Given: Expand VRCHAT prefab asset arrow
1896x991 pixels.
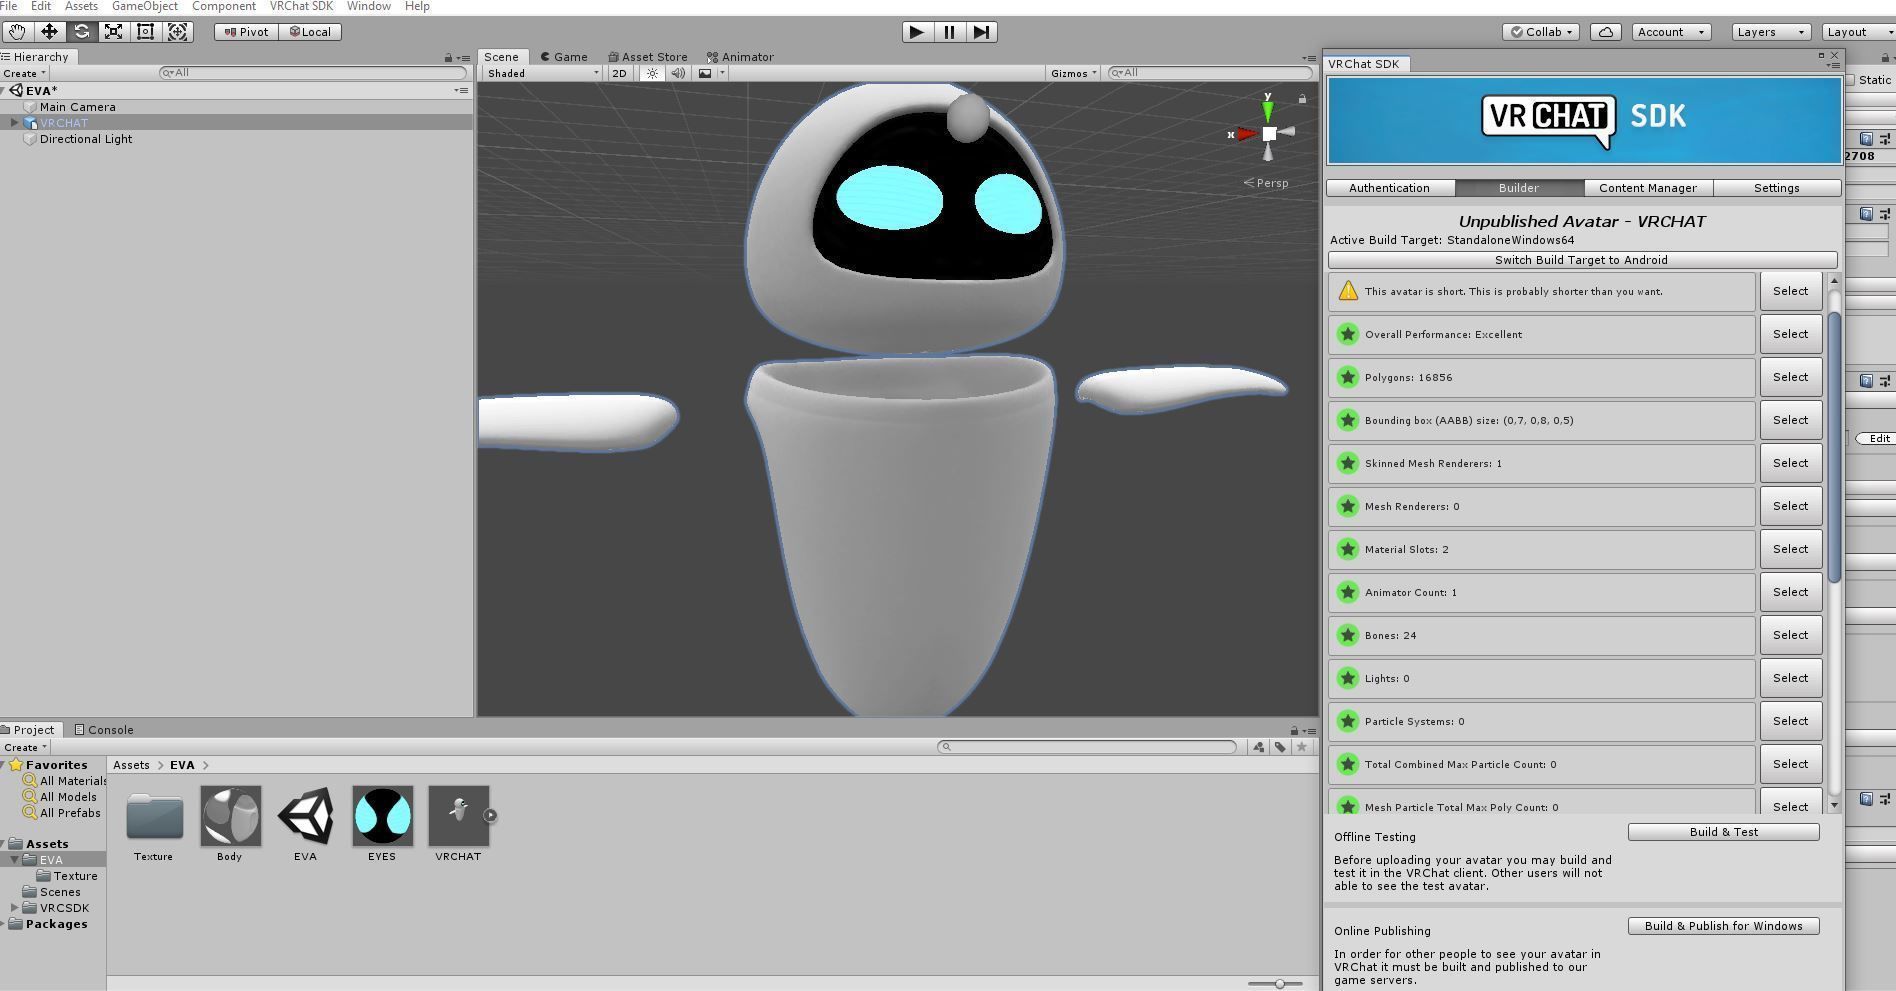Looking at the screenshot, I should pos(490,815).
